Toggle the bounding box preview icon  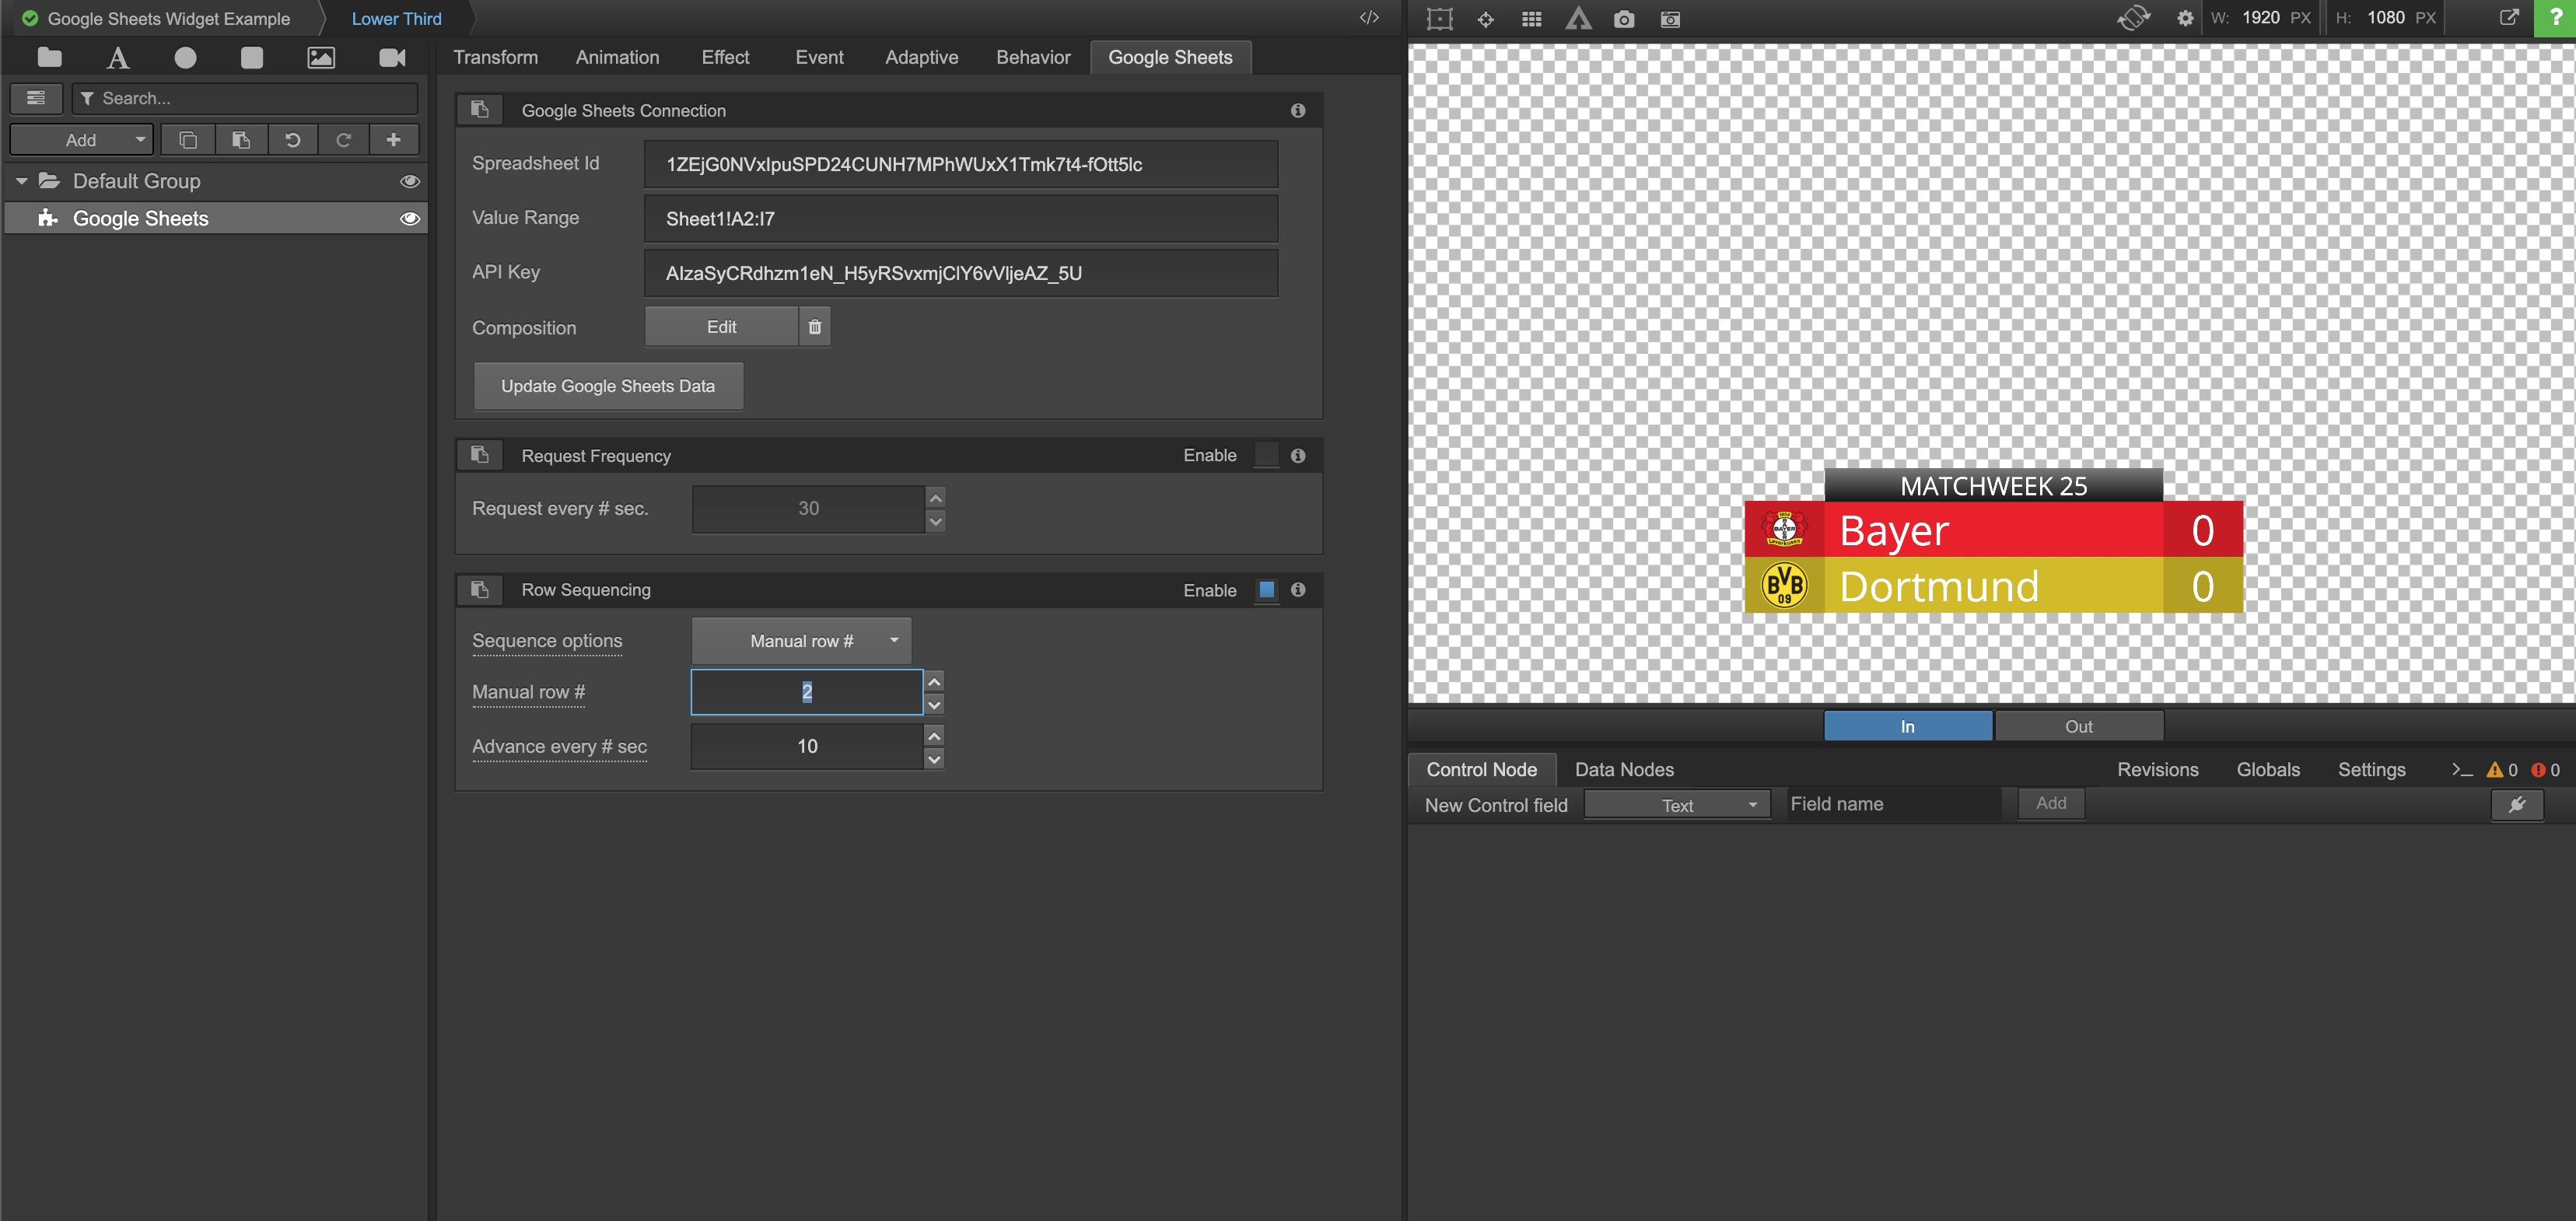(x=1439, y=19)
